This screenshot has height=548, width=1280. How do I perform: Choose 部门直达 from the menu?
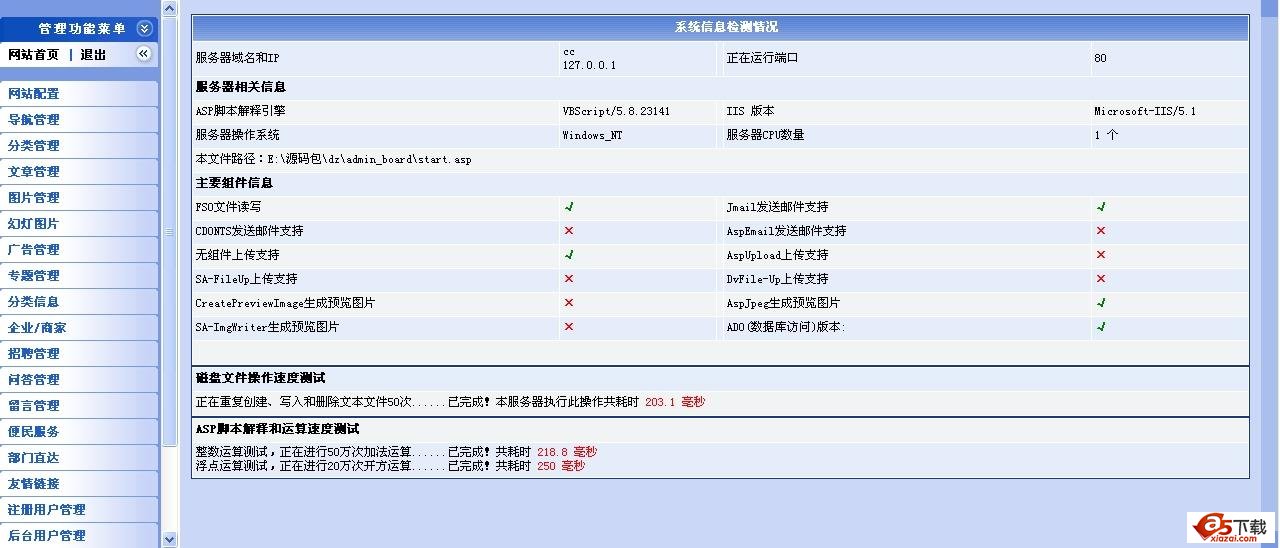pos(79,457)
